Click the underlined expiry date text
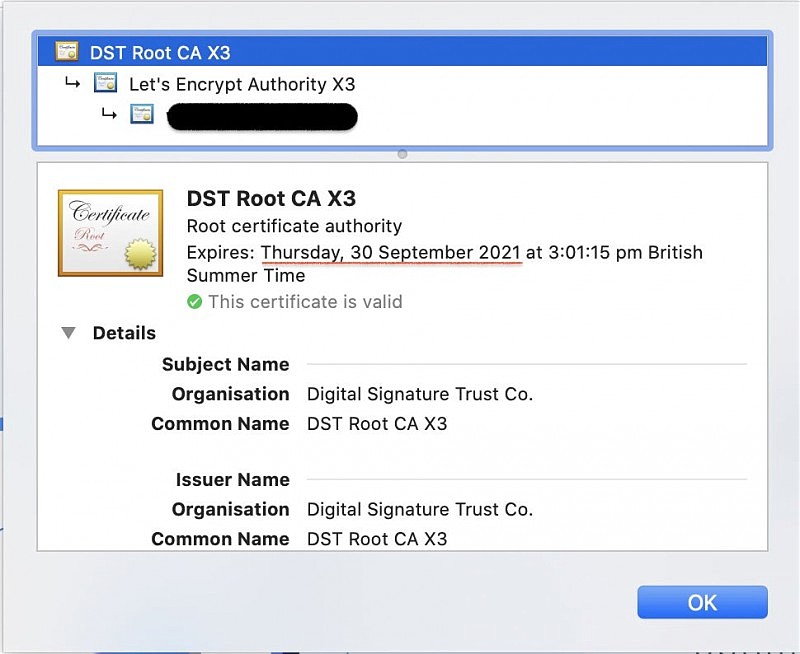Screen dimensions: 800x654 point(391,253)
